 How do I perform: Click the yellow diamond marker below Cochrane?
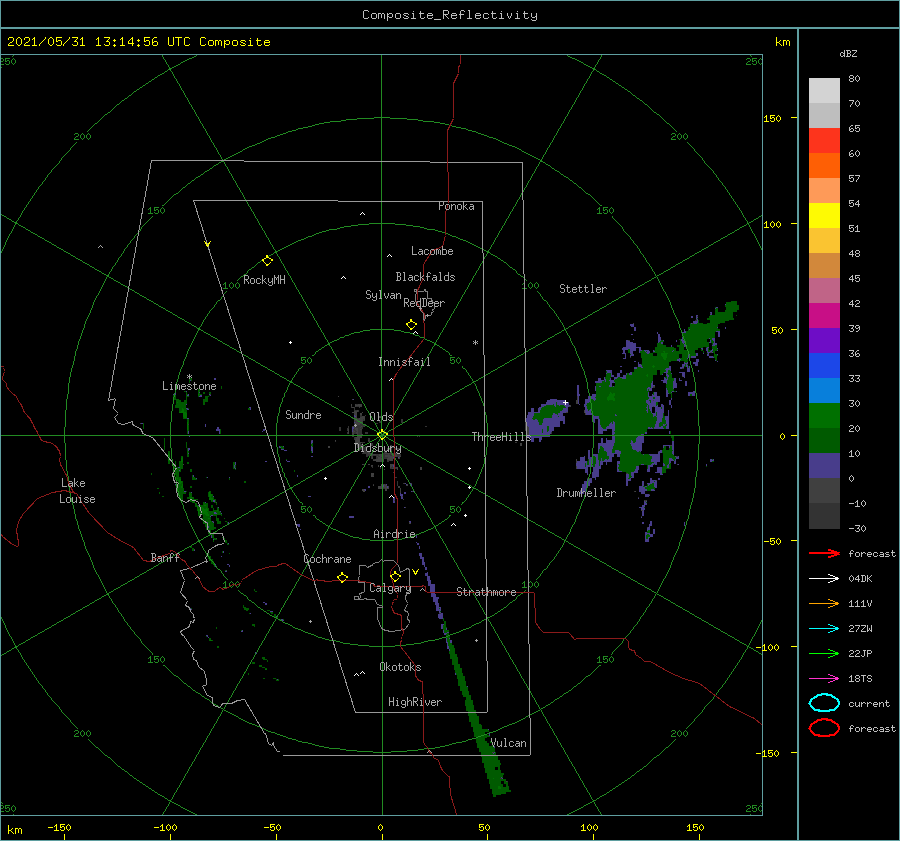(343, 578)
